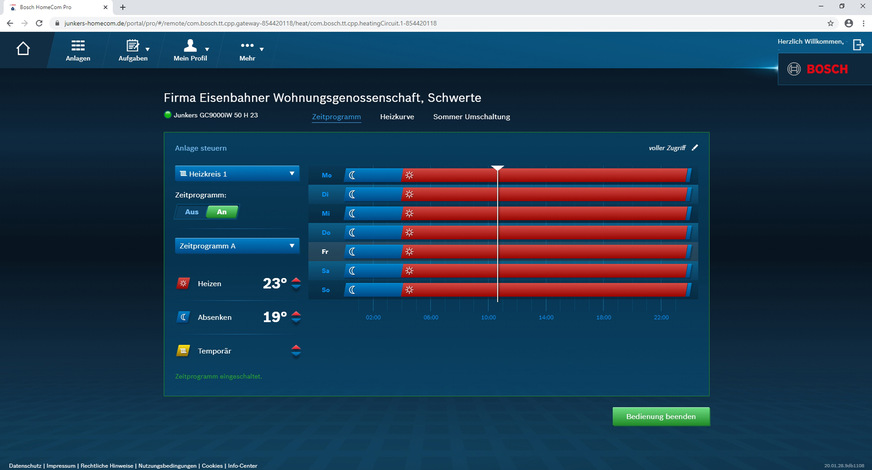
Task: Click the red Heizen sun icon
Action: click(x=183, y=284)
